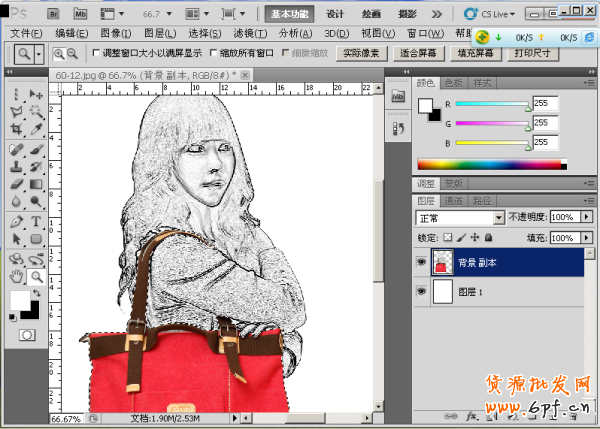This screenshot has height=429, width=600.
Task: Toggle Quick Mask mode icon
Action: 26,334
